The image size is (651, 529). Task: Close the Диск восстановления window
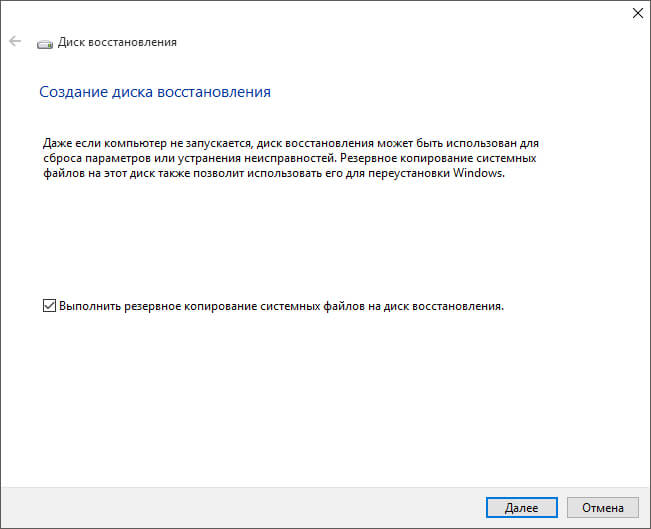(x=636, y=14)
